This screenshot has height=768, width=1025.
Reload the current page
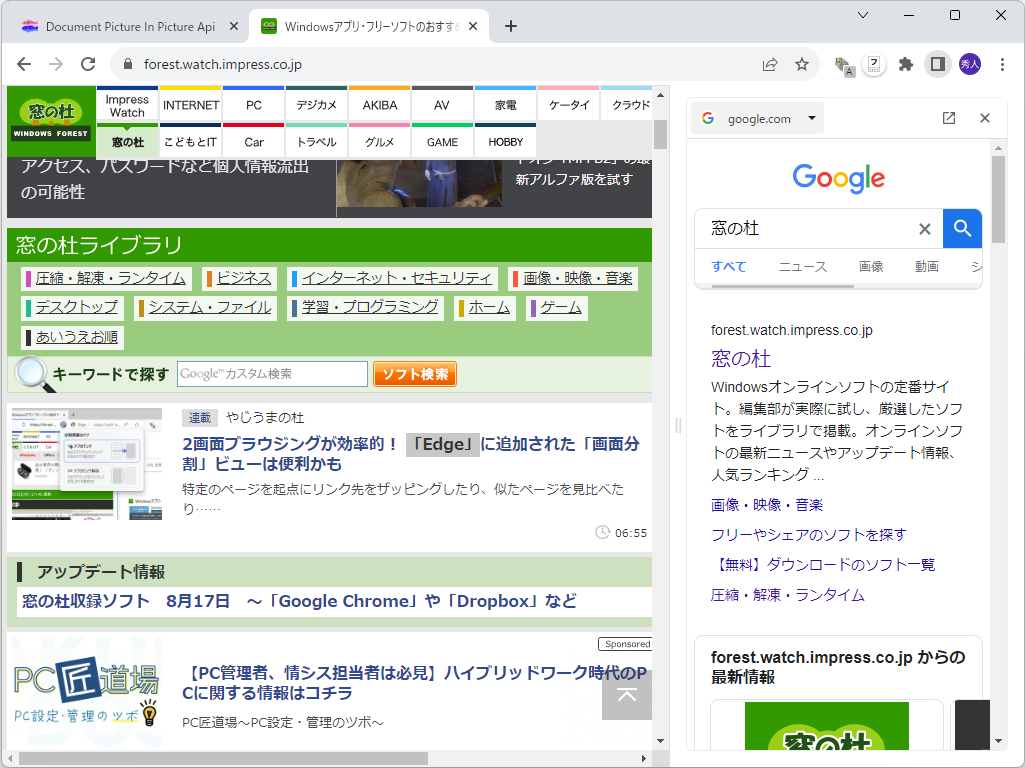88,63
